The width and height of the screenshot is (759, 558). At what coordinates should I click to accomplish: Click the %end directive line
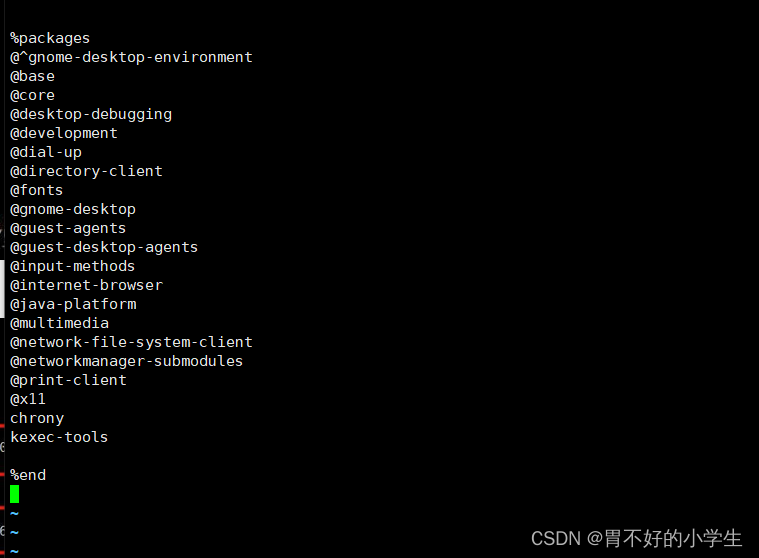pyautogui.click(x=28, y=475)
